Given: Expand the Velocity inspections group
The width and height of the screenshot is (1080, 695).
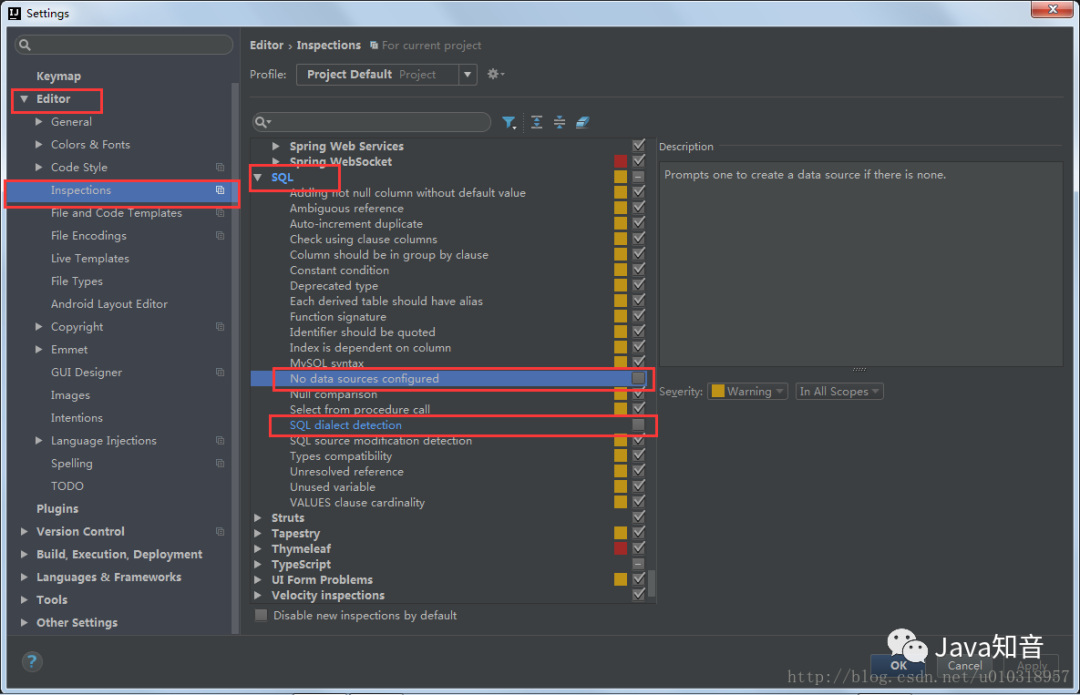Looking at the screenshot, I should 258,595.
